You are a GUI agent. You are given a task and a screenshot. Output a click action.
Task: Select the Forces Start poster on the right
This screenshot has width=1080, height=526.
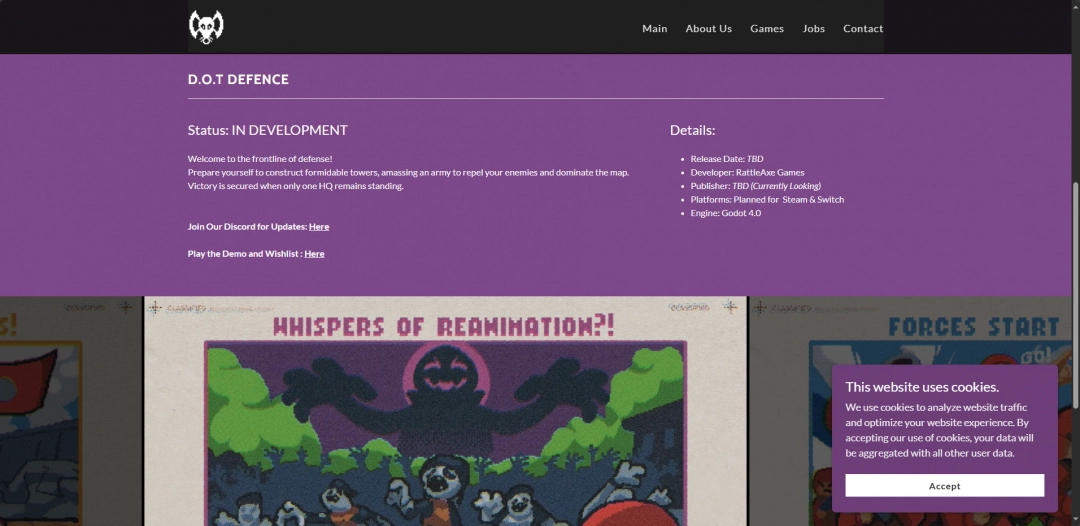790,420
